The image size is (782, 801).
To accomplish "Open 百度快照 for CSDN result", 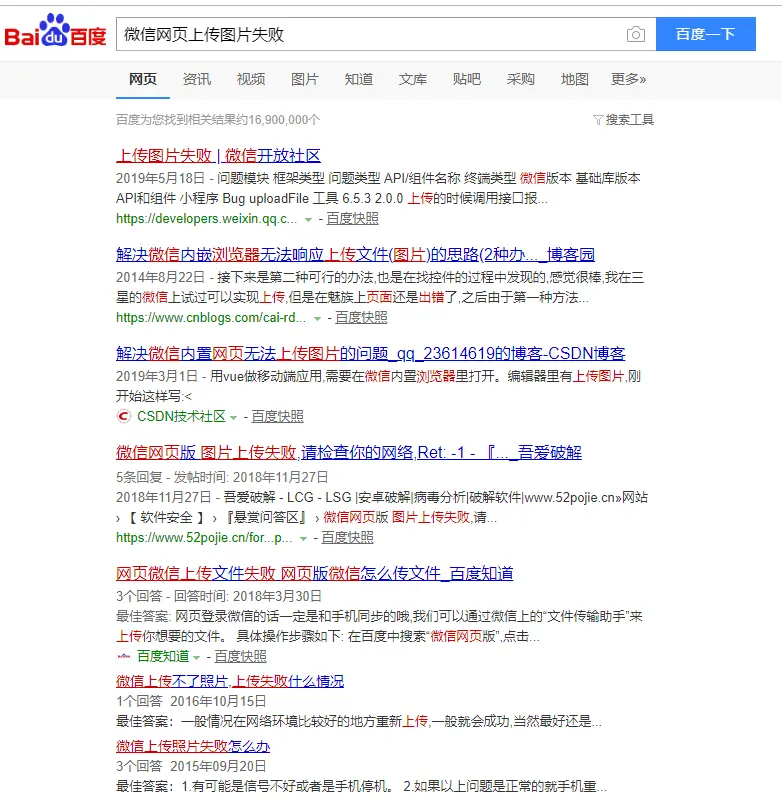I will pyautogui.click(x=277, y=416).
